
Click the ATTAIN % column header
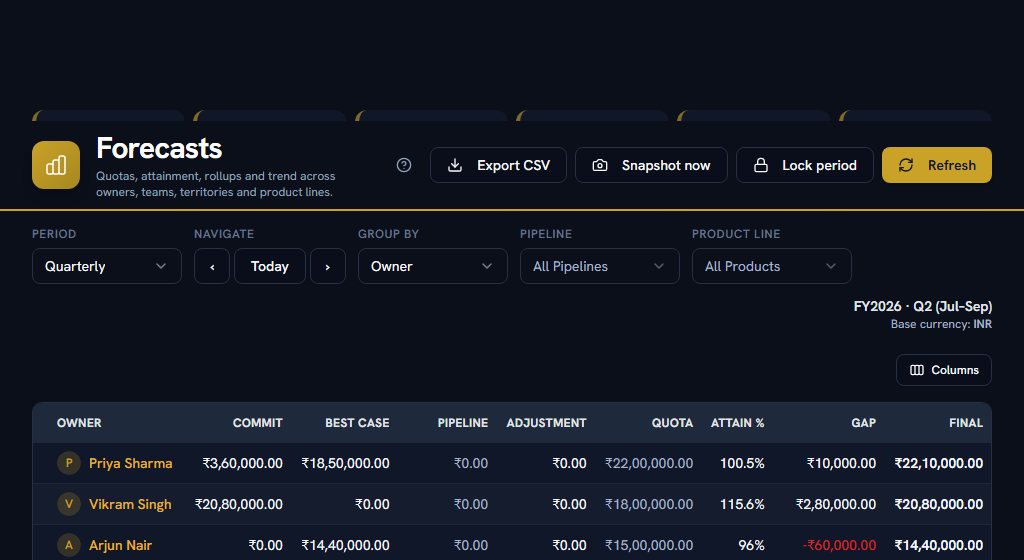click(x=737, y=423)
